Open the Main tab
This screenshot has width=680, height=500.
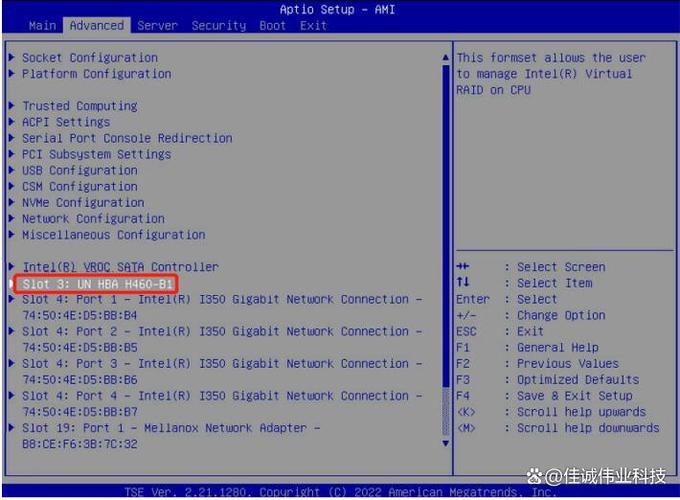(42, 25)
